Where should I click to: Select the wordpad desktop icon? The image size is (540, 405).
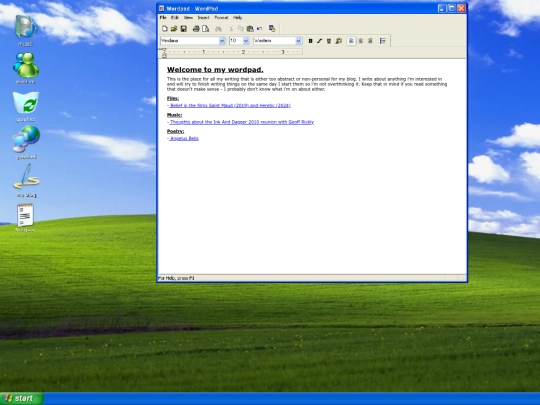tap(25, 218)
